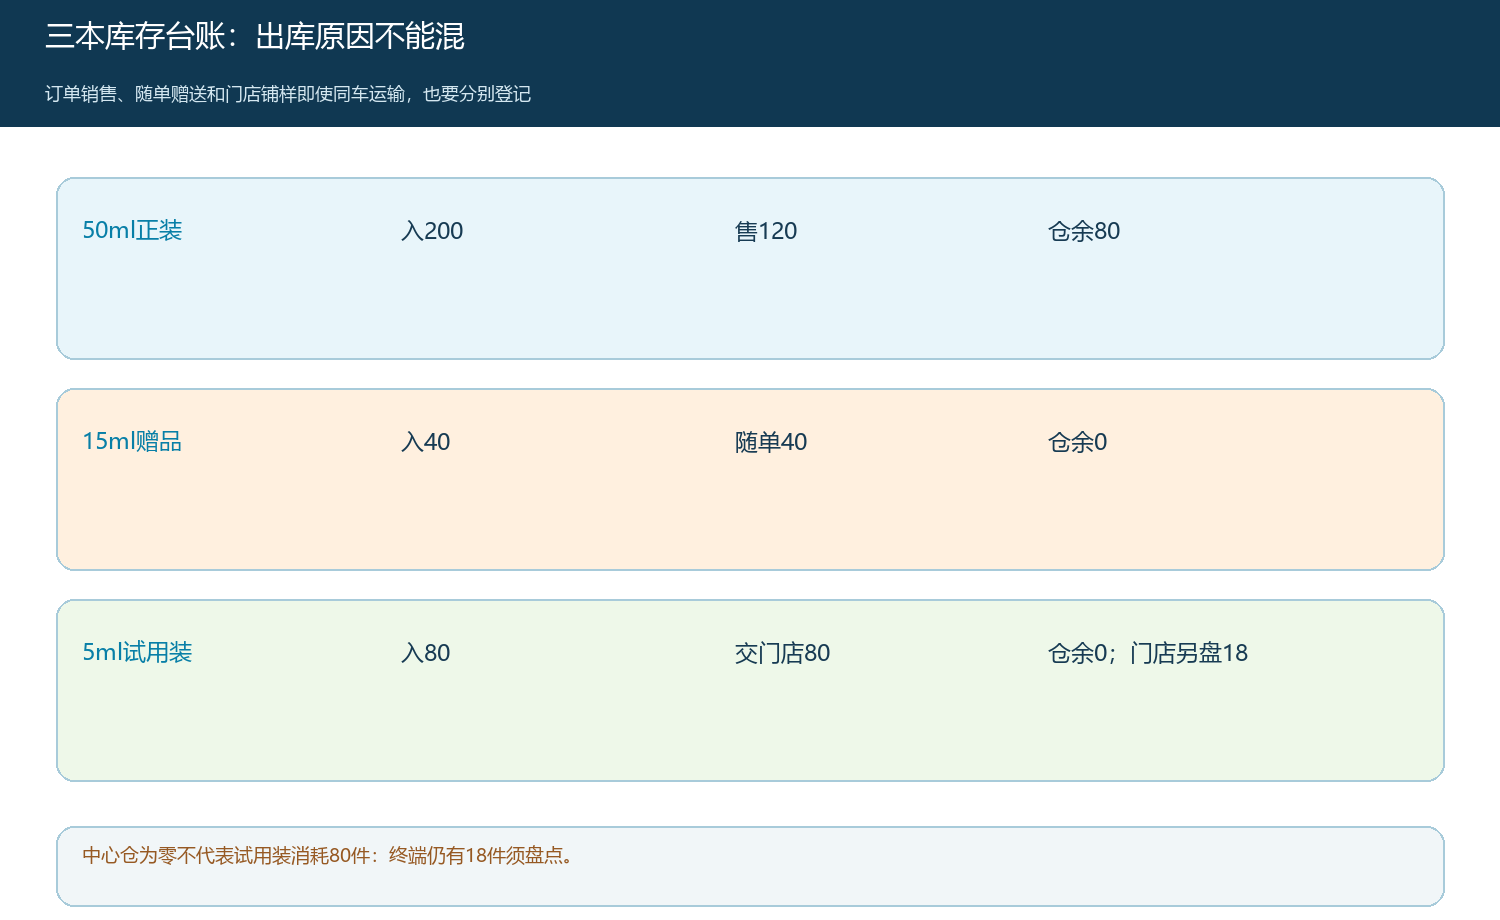The width and height of the screenshot is (1500, 920).
Task: Click the note about 中心仓为零
Action: 331,856
